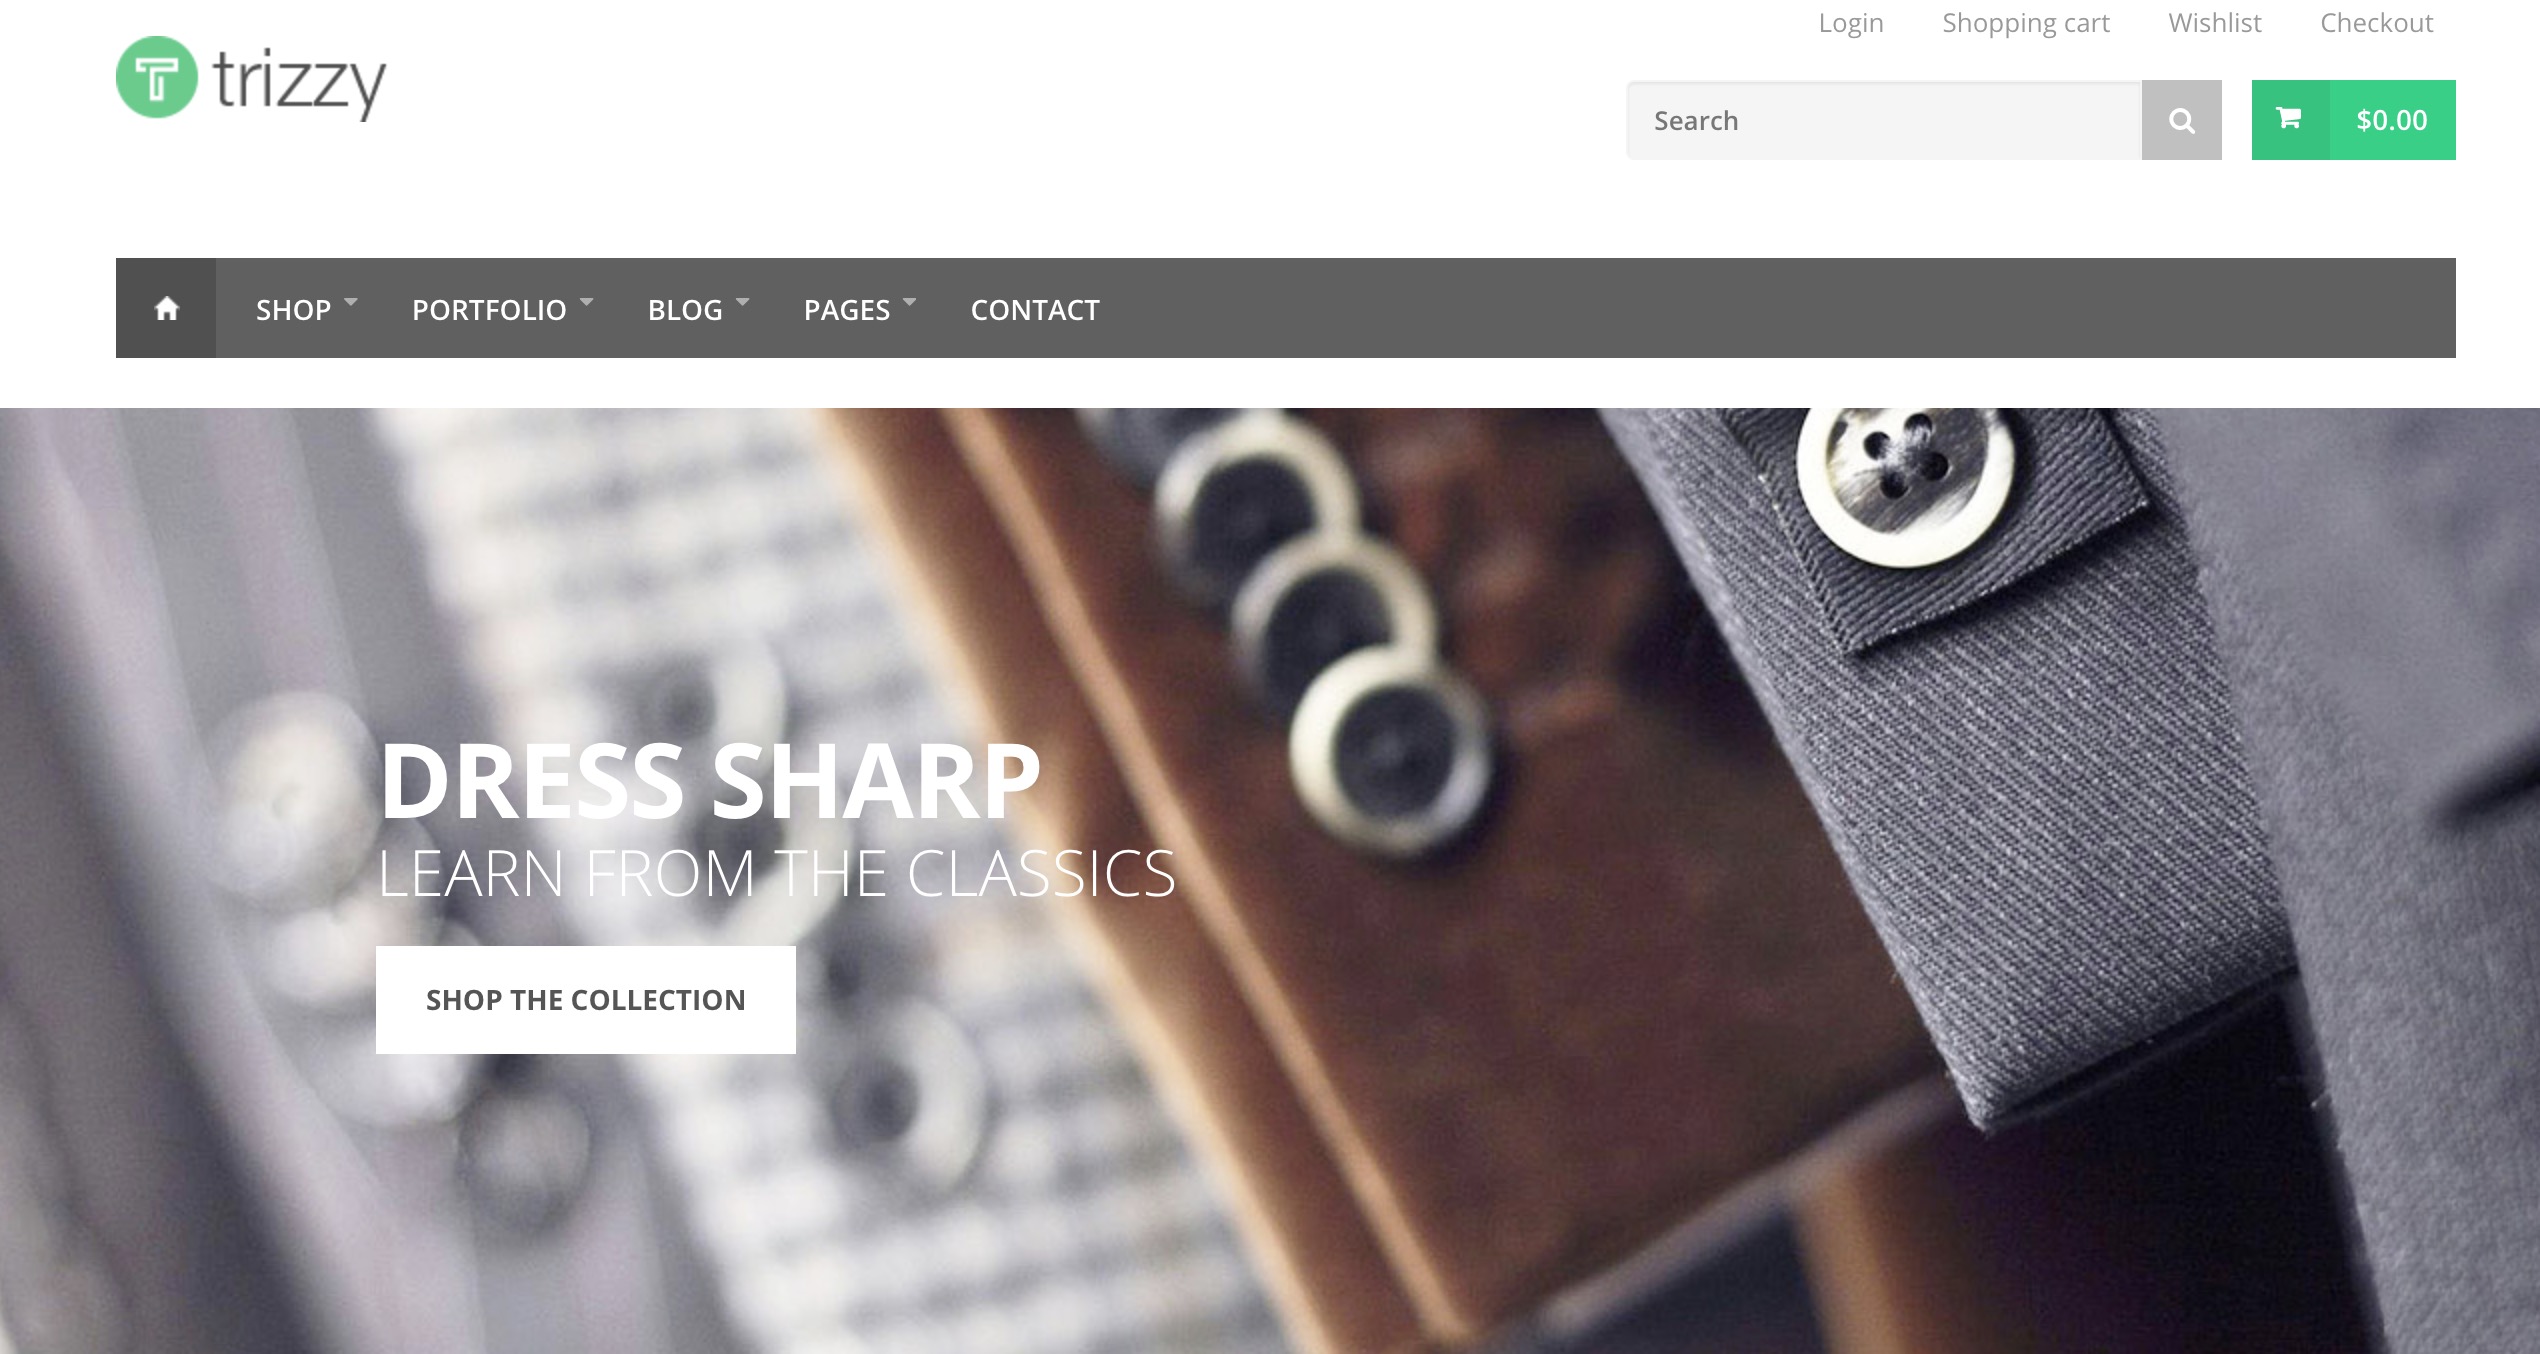
Task: Open the Wishlist link
Action: 2215,23
